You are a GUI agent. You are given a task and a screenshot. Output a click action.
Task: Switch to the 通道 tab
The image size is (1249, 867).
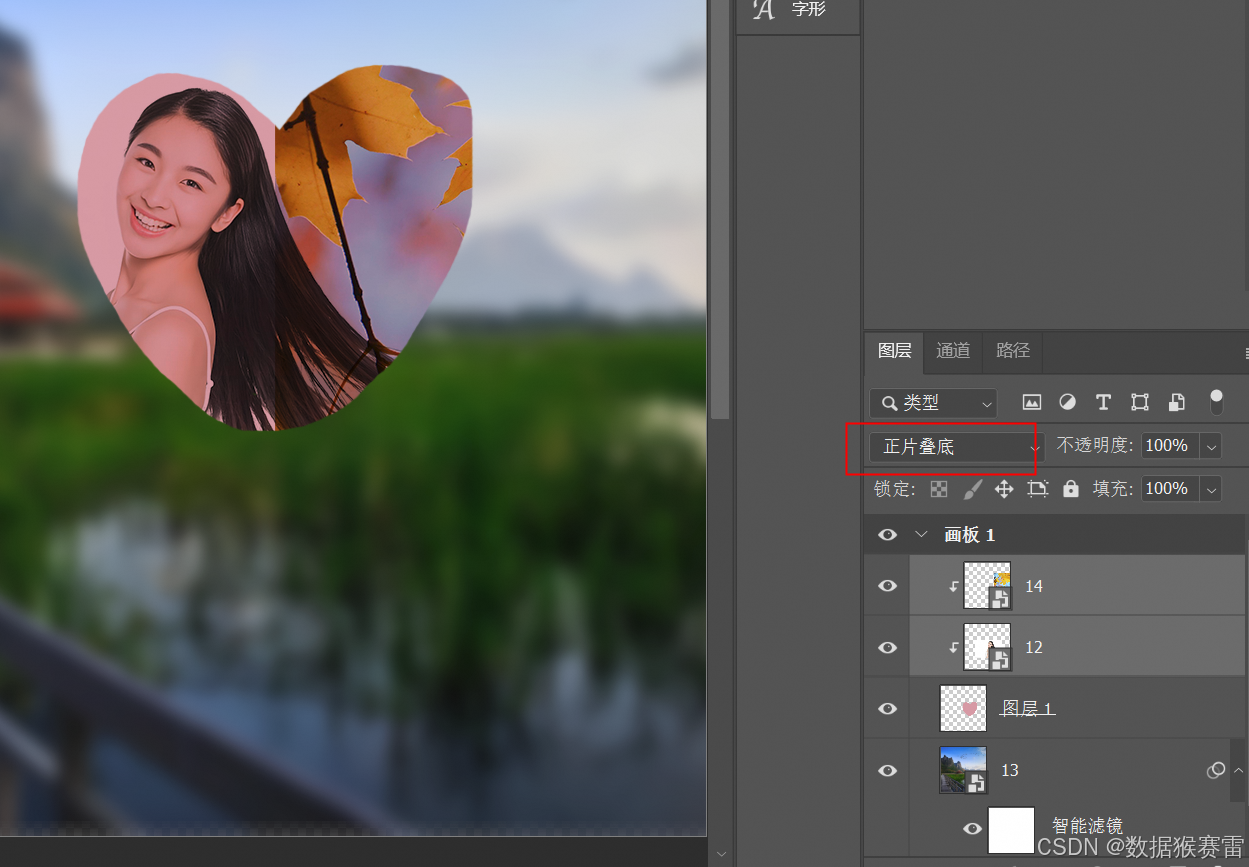tap(953, 351)
